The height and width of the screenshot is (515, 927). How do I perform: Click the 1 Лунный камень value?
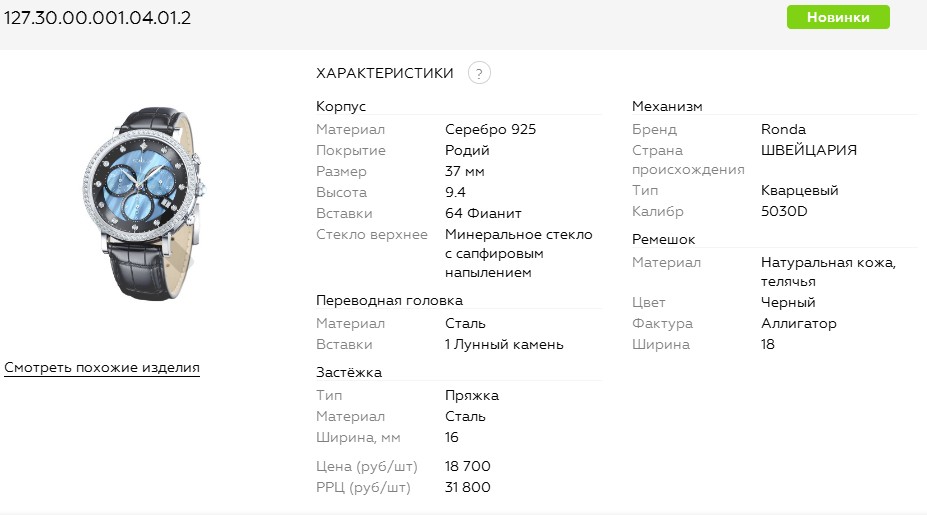click(504, 344)
